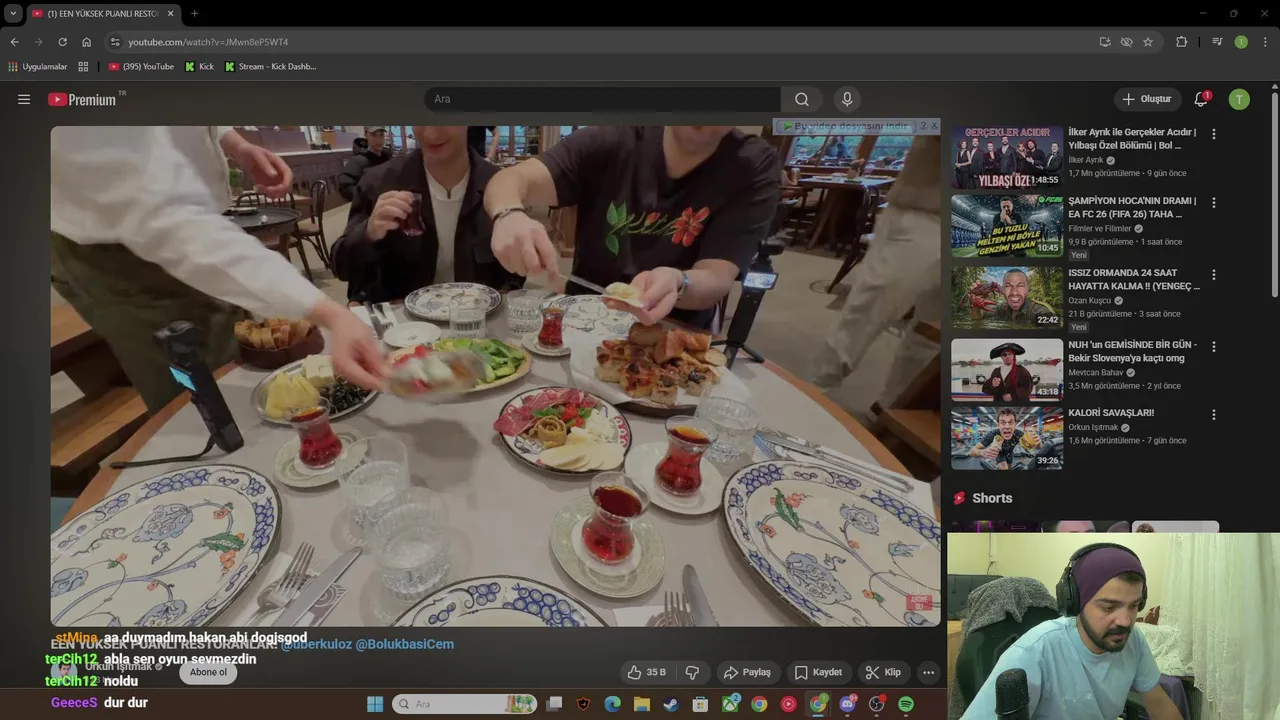The height and width of the screenshot is (720, 1280).
Task: Click the İlker Ayrık channel name
Action: click(1086, 160)
